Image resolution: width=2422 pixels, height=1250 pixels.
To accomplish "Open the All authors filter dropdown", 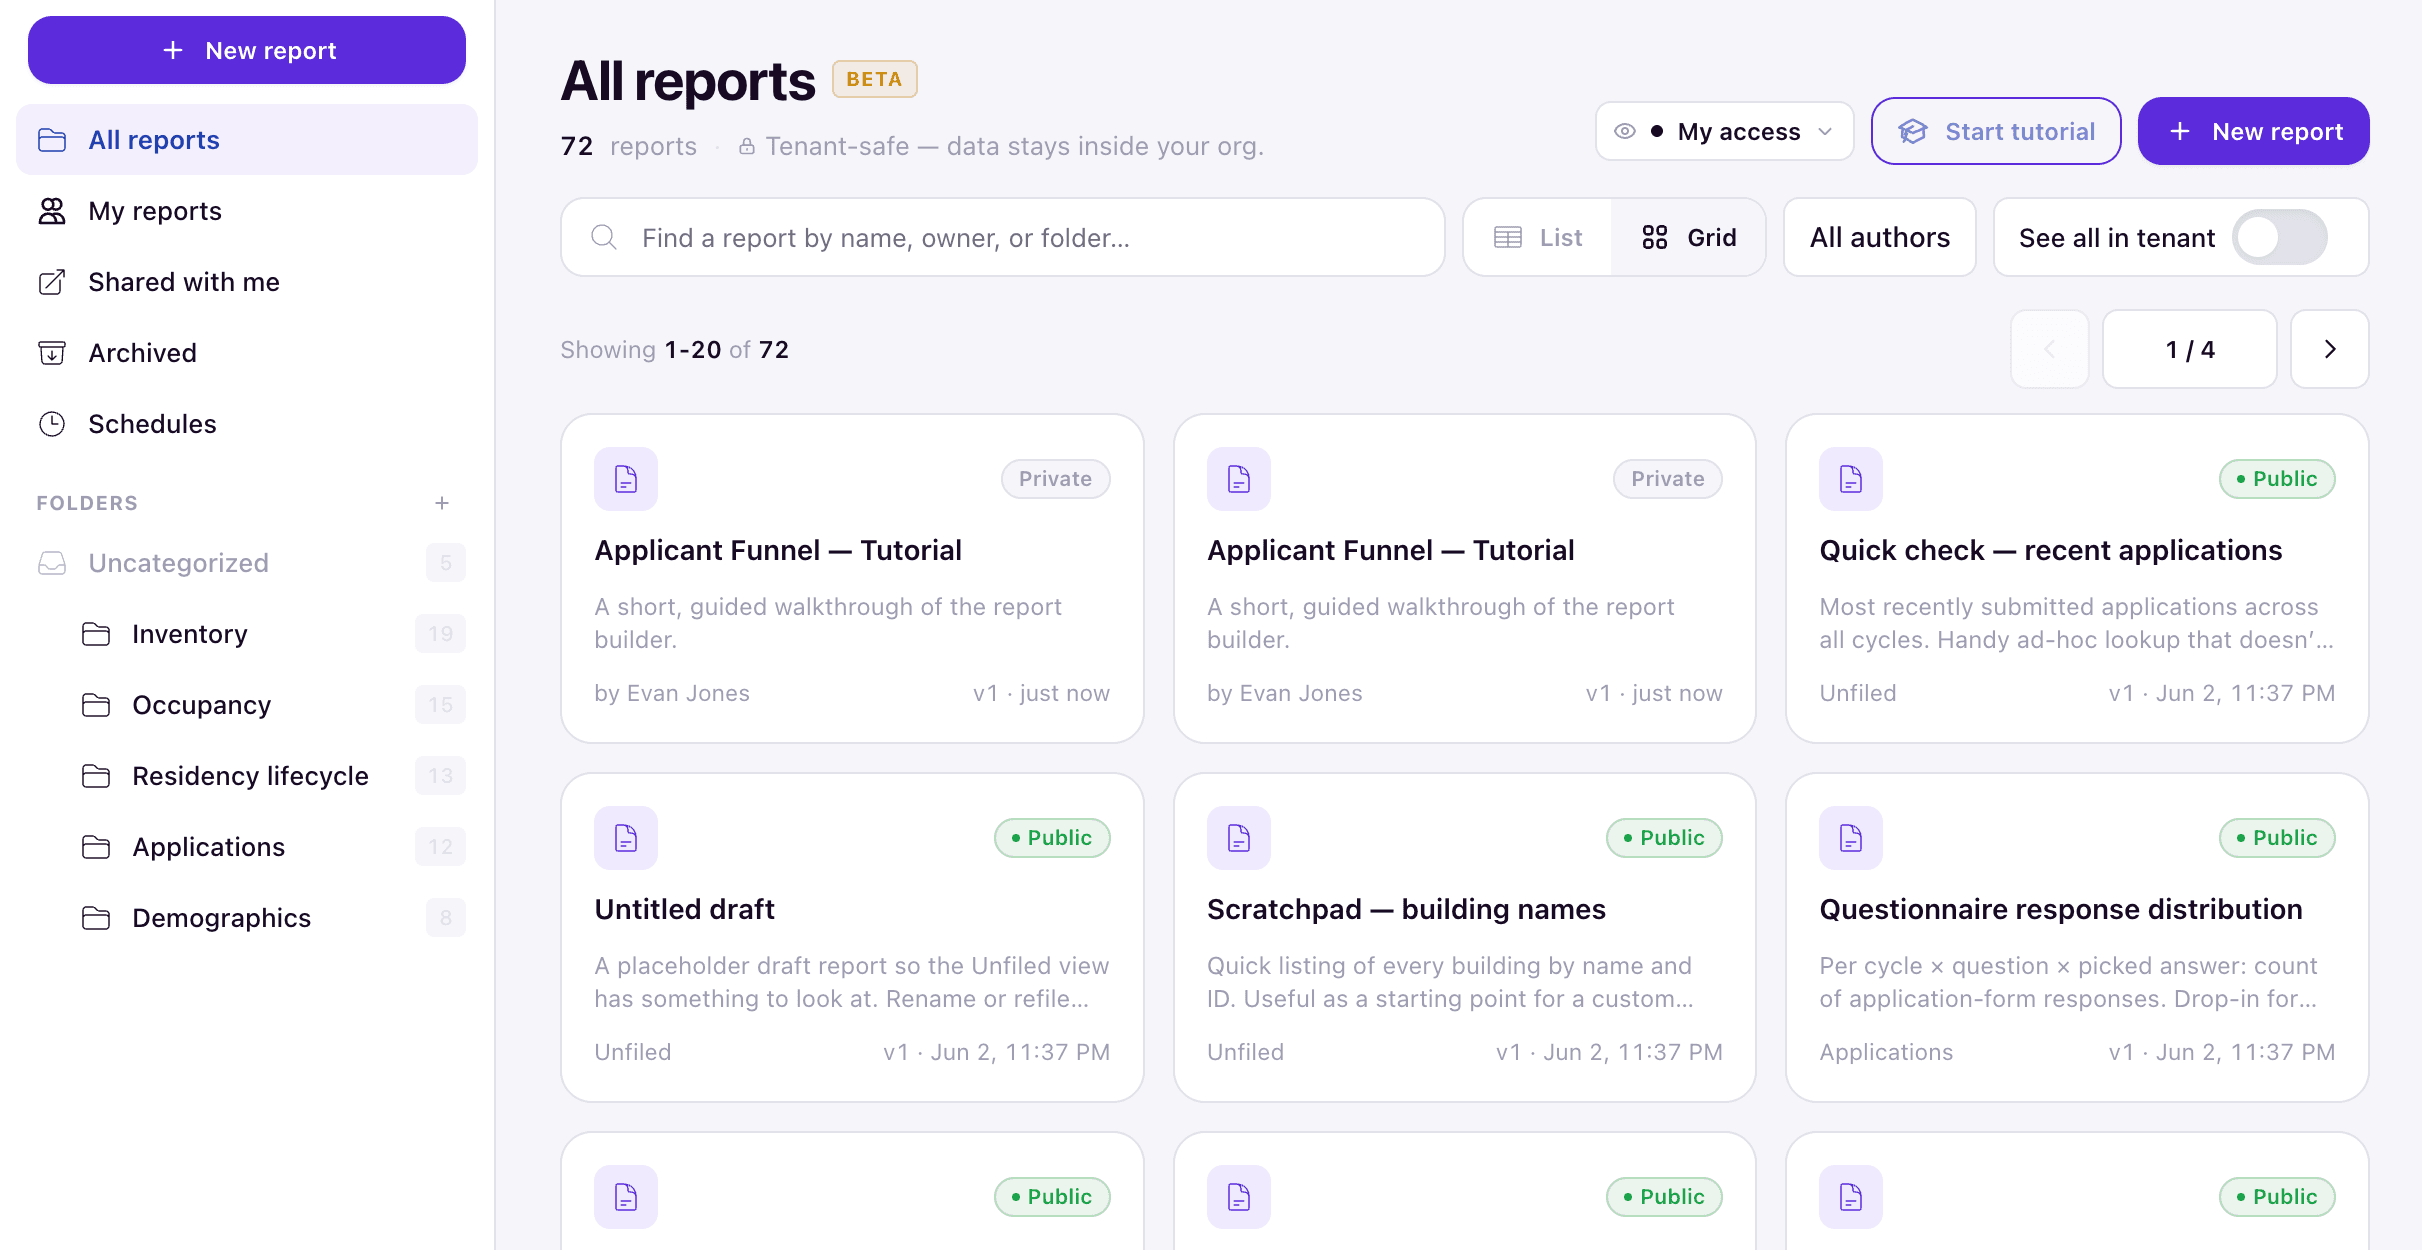I will coord(1880,237).
